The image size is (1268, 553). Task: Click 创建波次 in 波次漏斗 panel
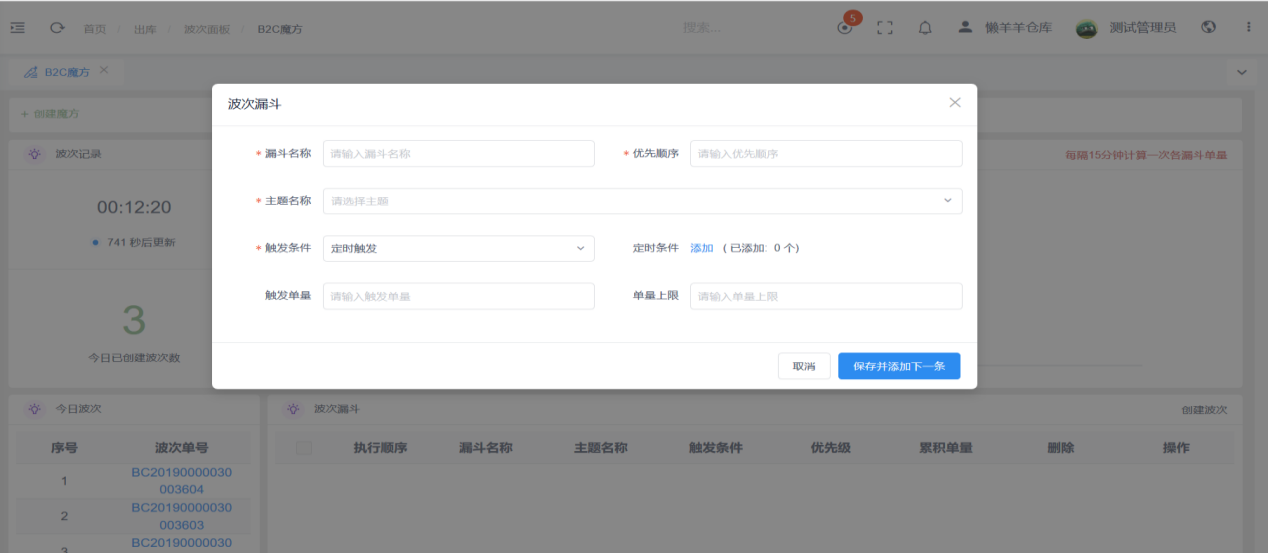tap(1204, 410)
